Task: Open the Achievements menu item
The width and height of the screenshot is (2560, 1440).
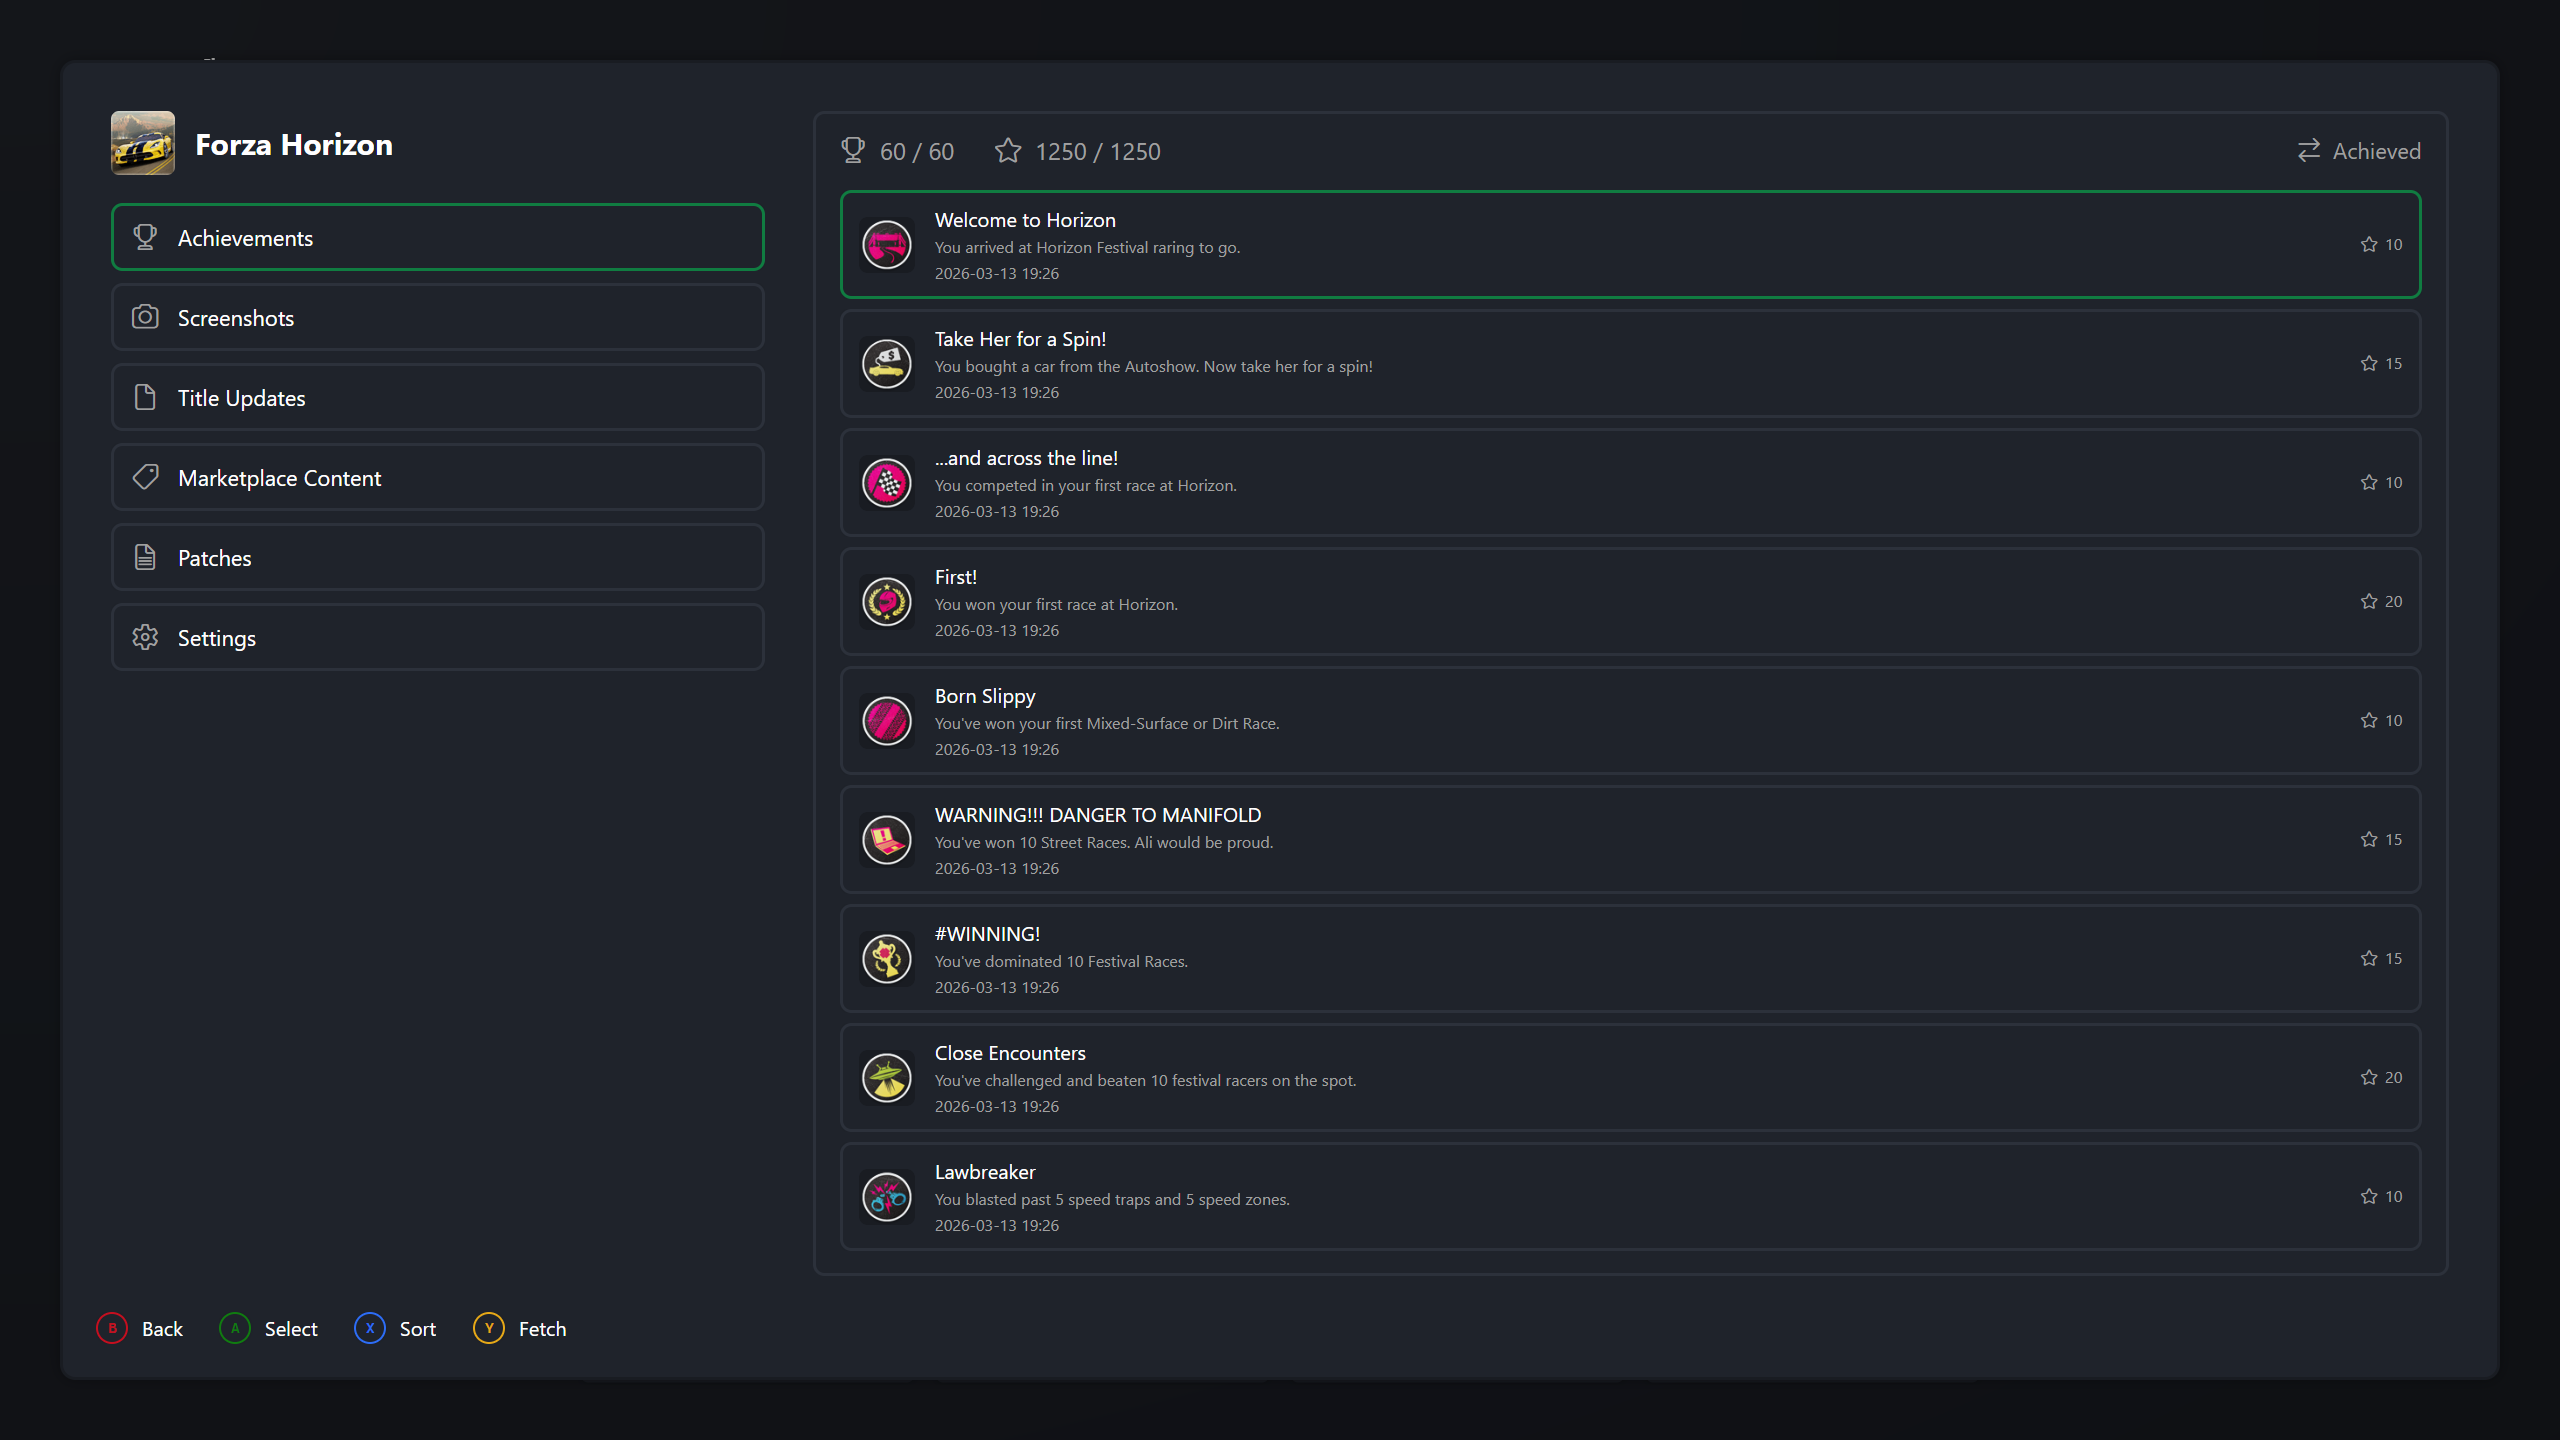Action: (x=438, y=237)
